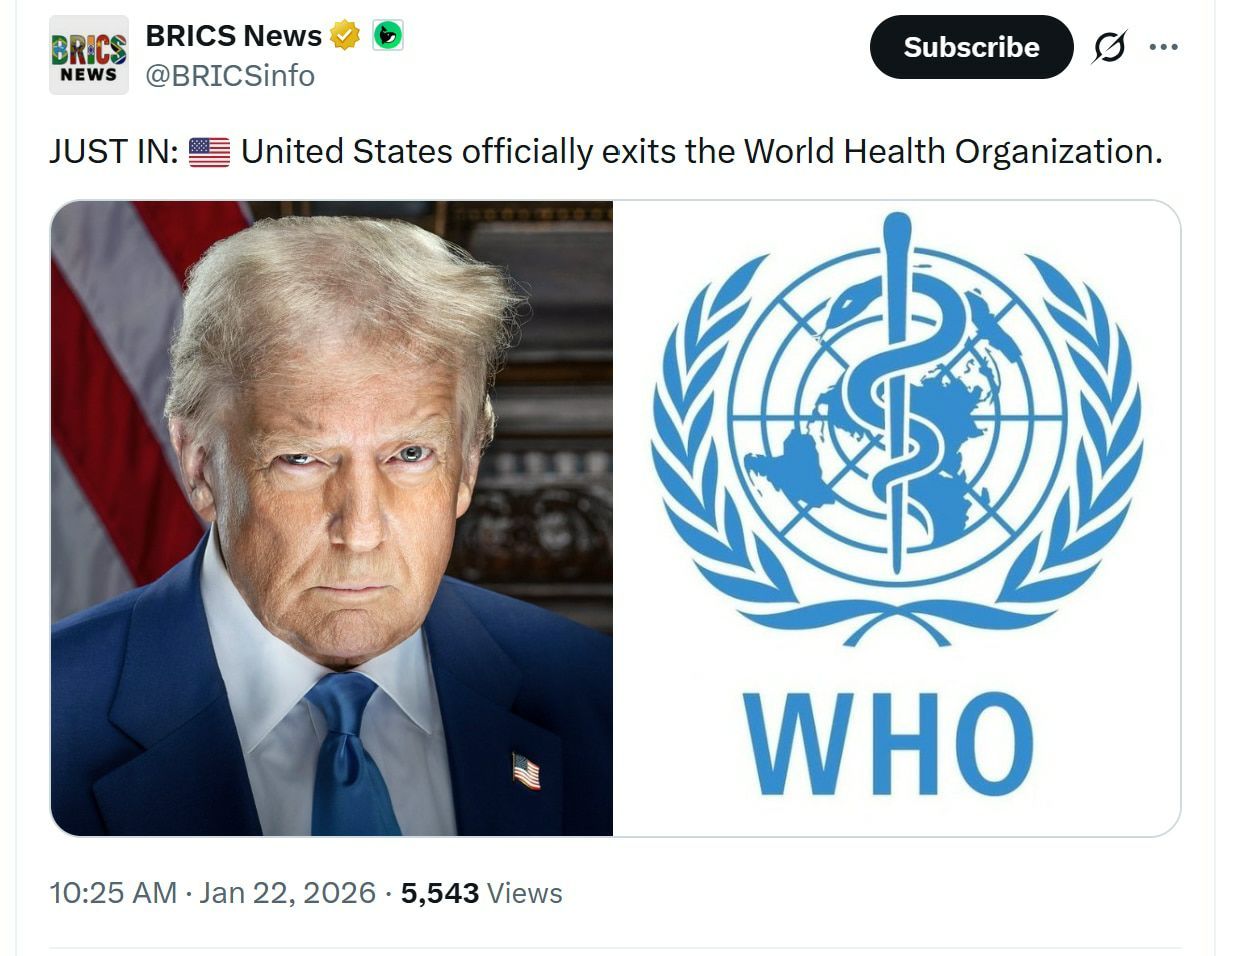
Task: Click the post text about exiting World Health Organization
Action: click(702, 152)
